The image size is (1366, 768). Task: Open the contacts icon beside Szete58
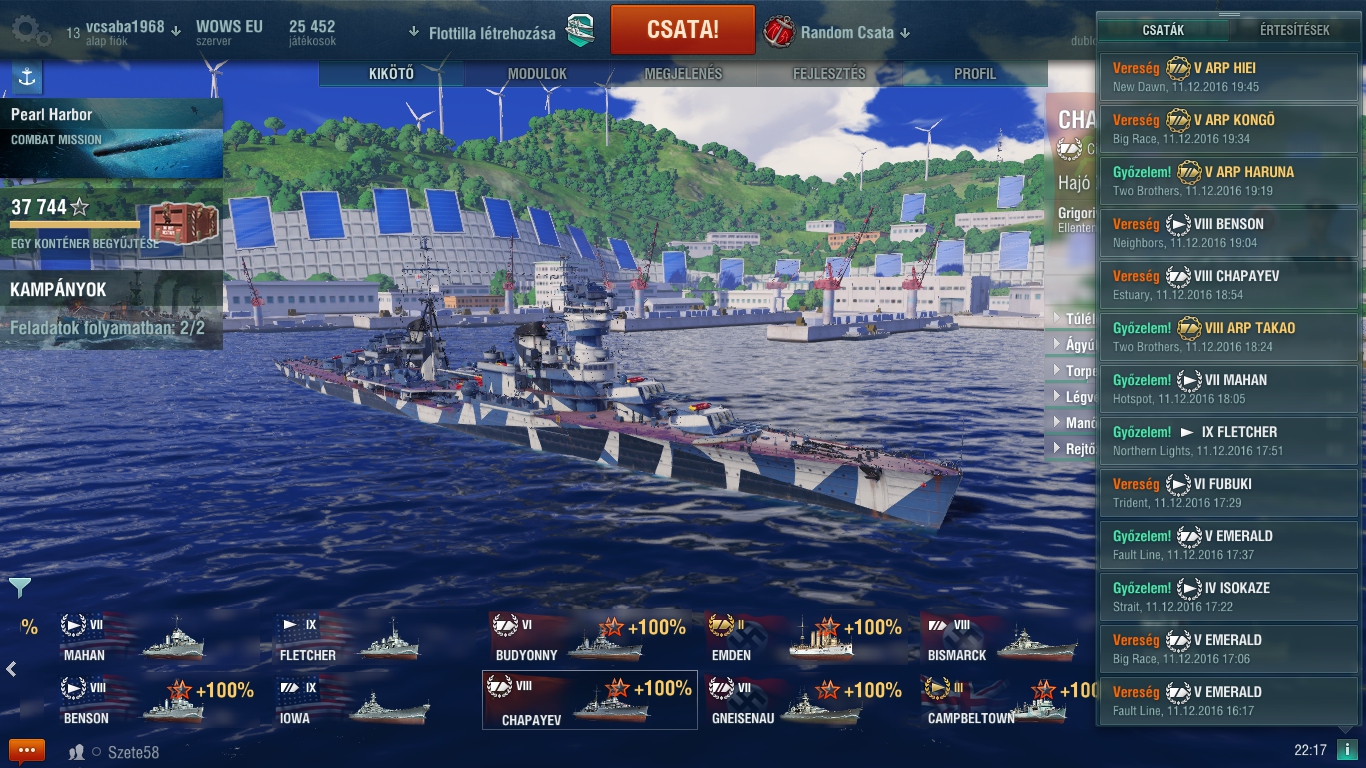pyautogui.click(x=76, y=752)
